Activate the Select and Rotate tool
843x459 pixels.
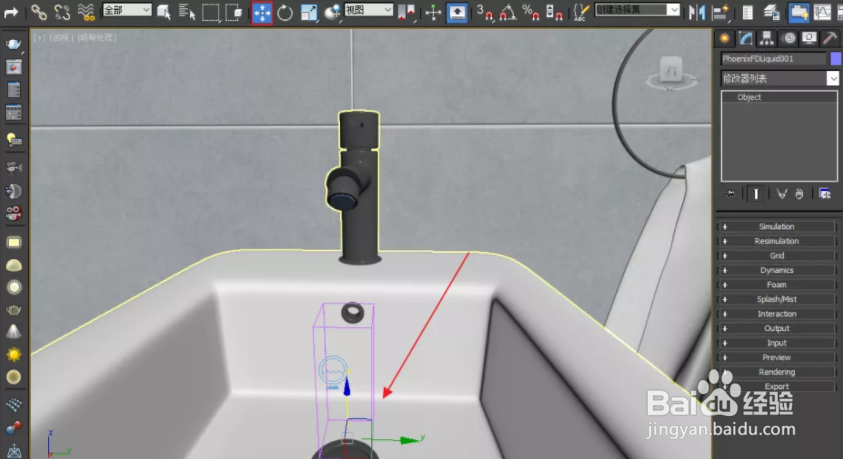[x=285, y=12]
